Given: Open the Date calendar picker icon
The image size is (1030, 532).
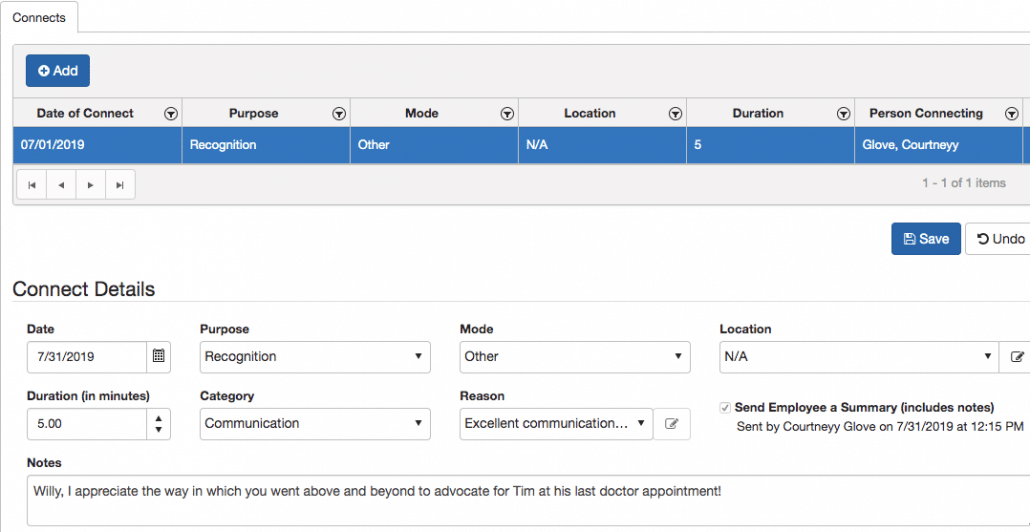Looking at the screenshot, I should point(158,356).
